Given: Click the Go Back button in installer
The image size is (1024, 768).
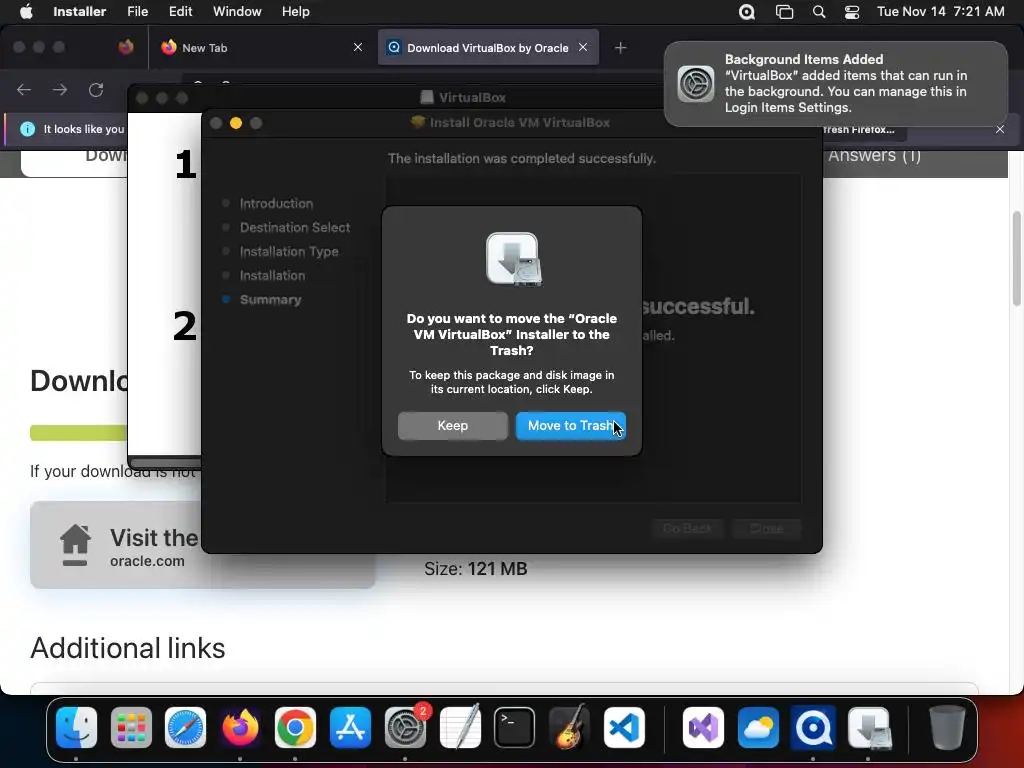Looking at the screenshot, I should [x=688, y=528].
